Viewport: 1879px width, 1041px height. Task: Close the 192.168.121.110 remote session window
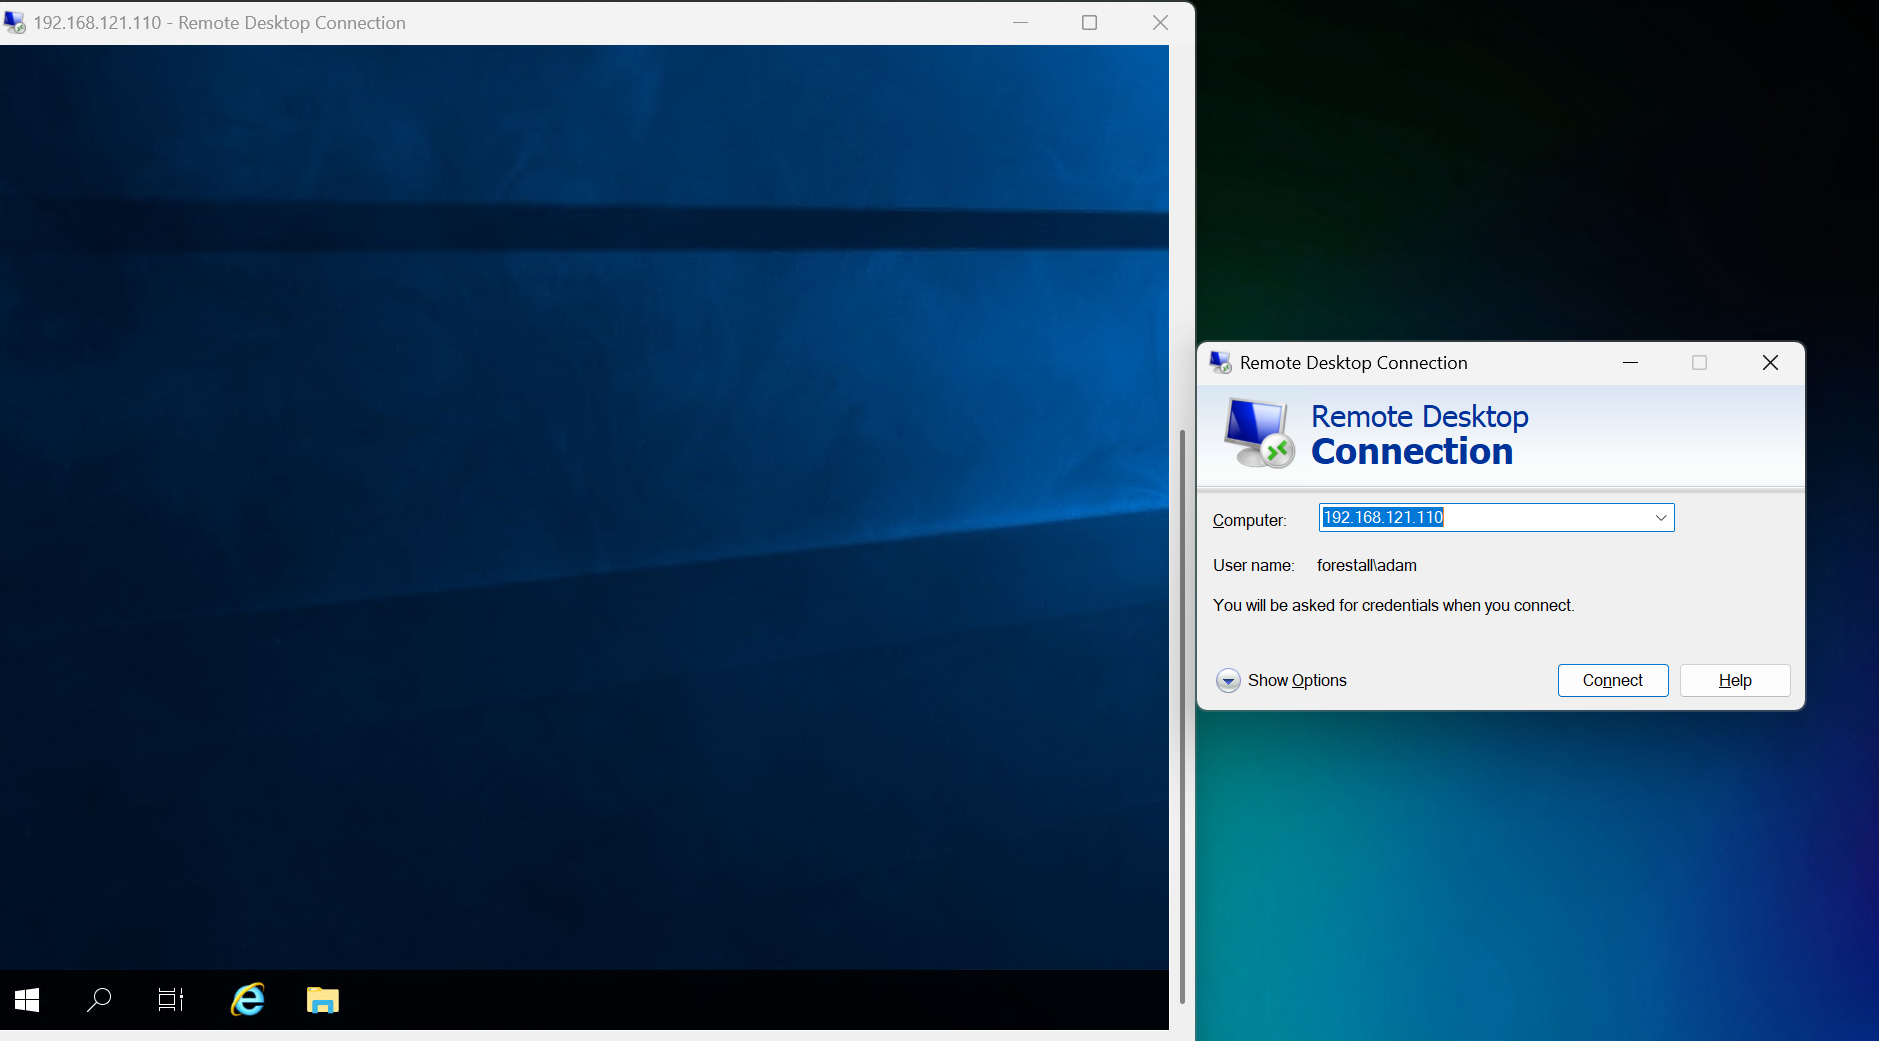pos(1160,23)
